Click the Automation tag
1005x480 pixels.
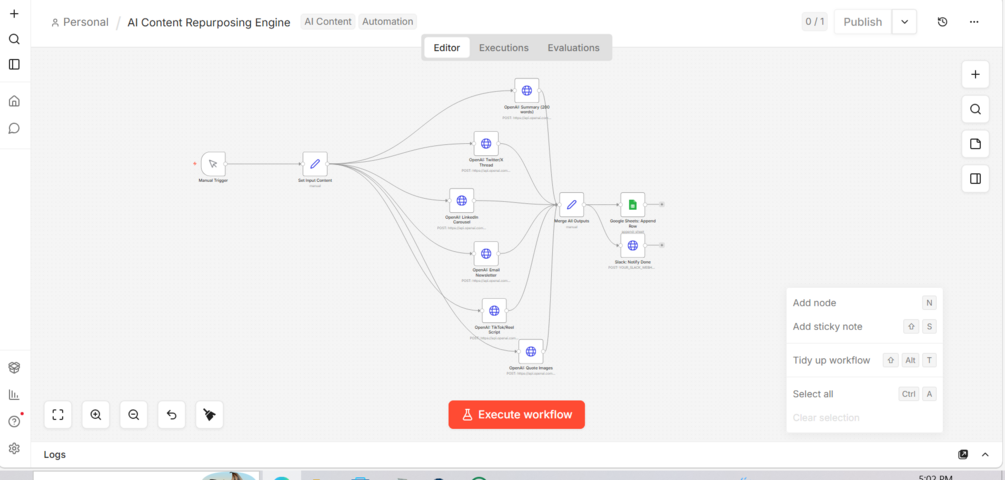pyautogui.click(x=388, y=22)
